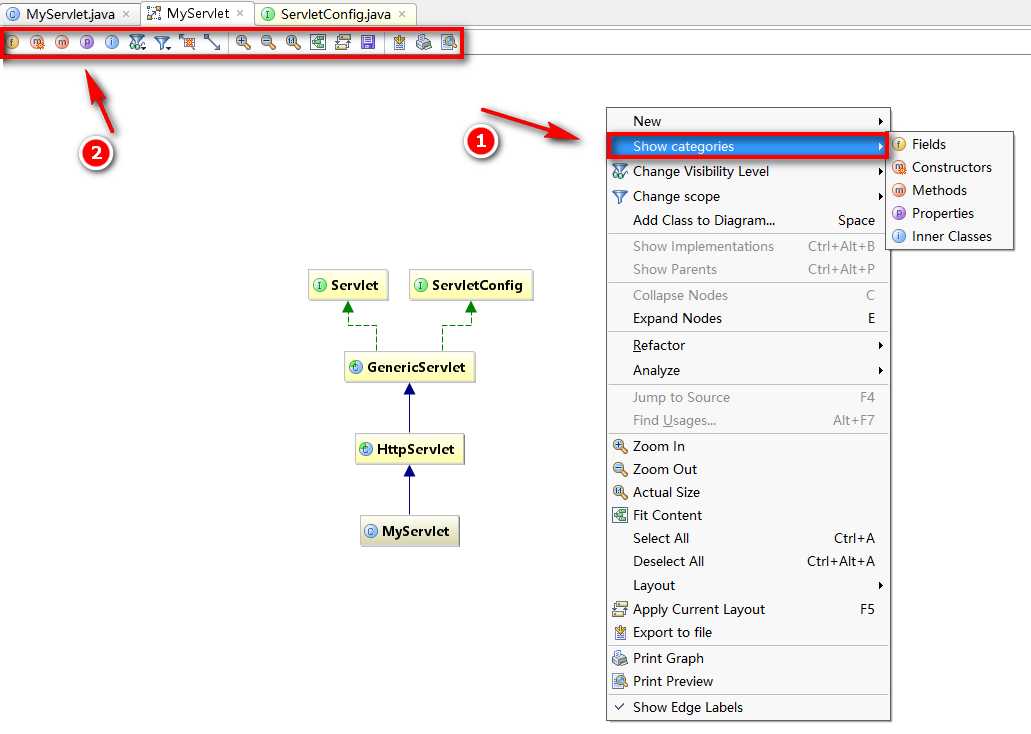1031x734 pixels.
Task: Close the MyServlet diagram tab
Action: coord(240,13)
